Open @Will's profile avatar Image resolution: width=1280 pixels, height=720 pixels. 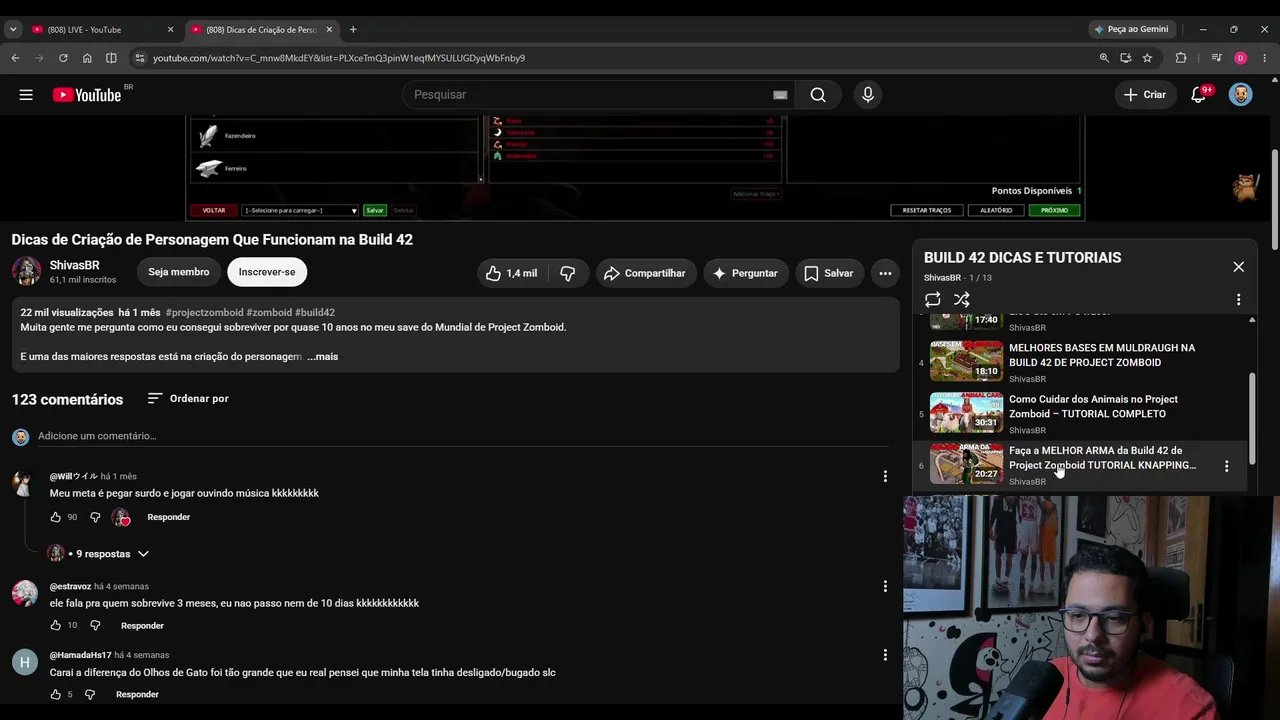tap(25, 483)
